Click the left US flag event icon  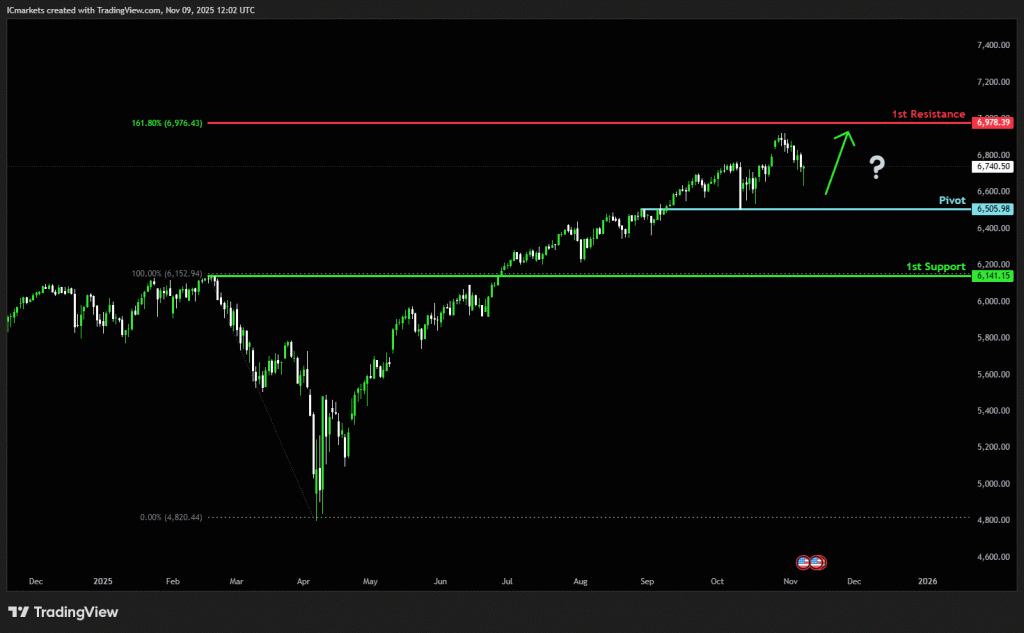(803, 562)
